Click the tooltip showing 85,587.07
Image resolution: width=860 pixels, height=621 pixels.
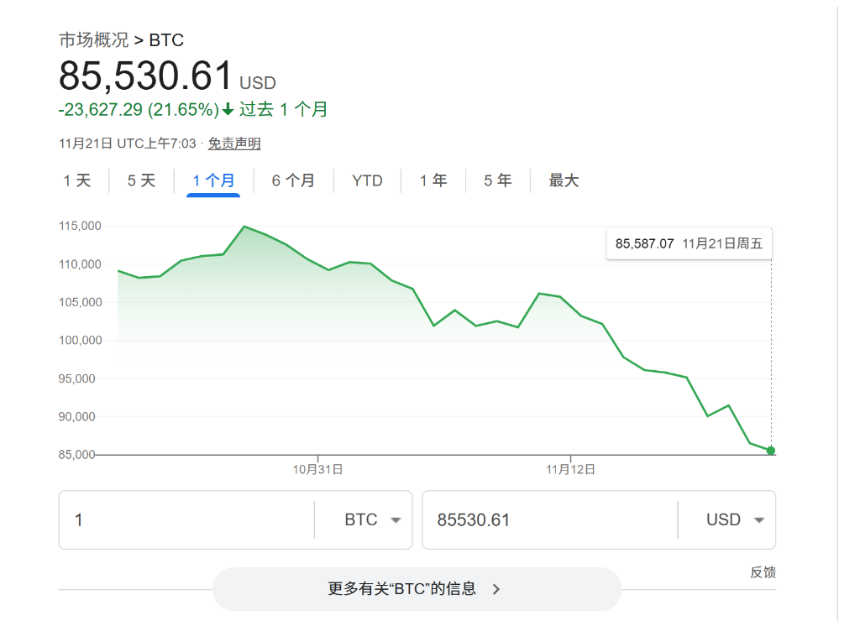(689, 243)
